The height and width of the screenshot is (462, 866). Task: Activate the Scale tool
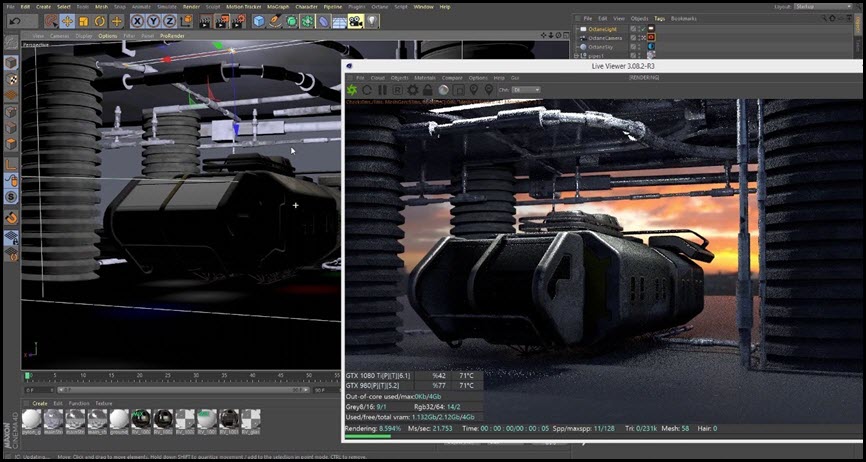pos(83,21)
